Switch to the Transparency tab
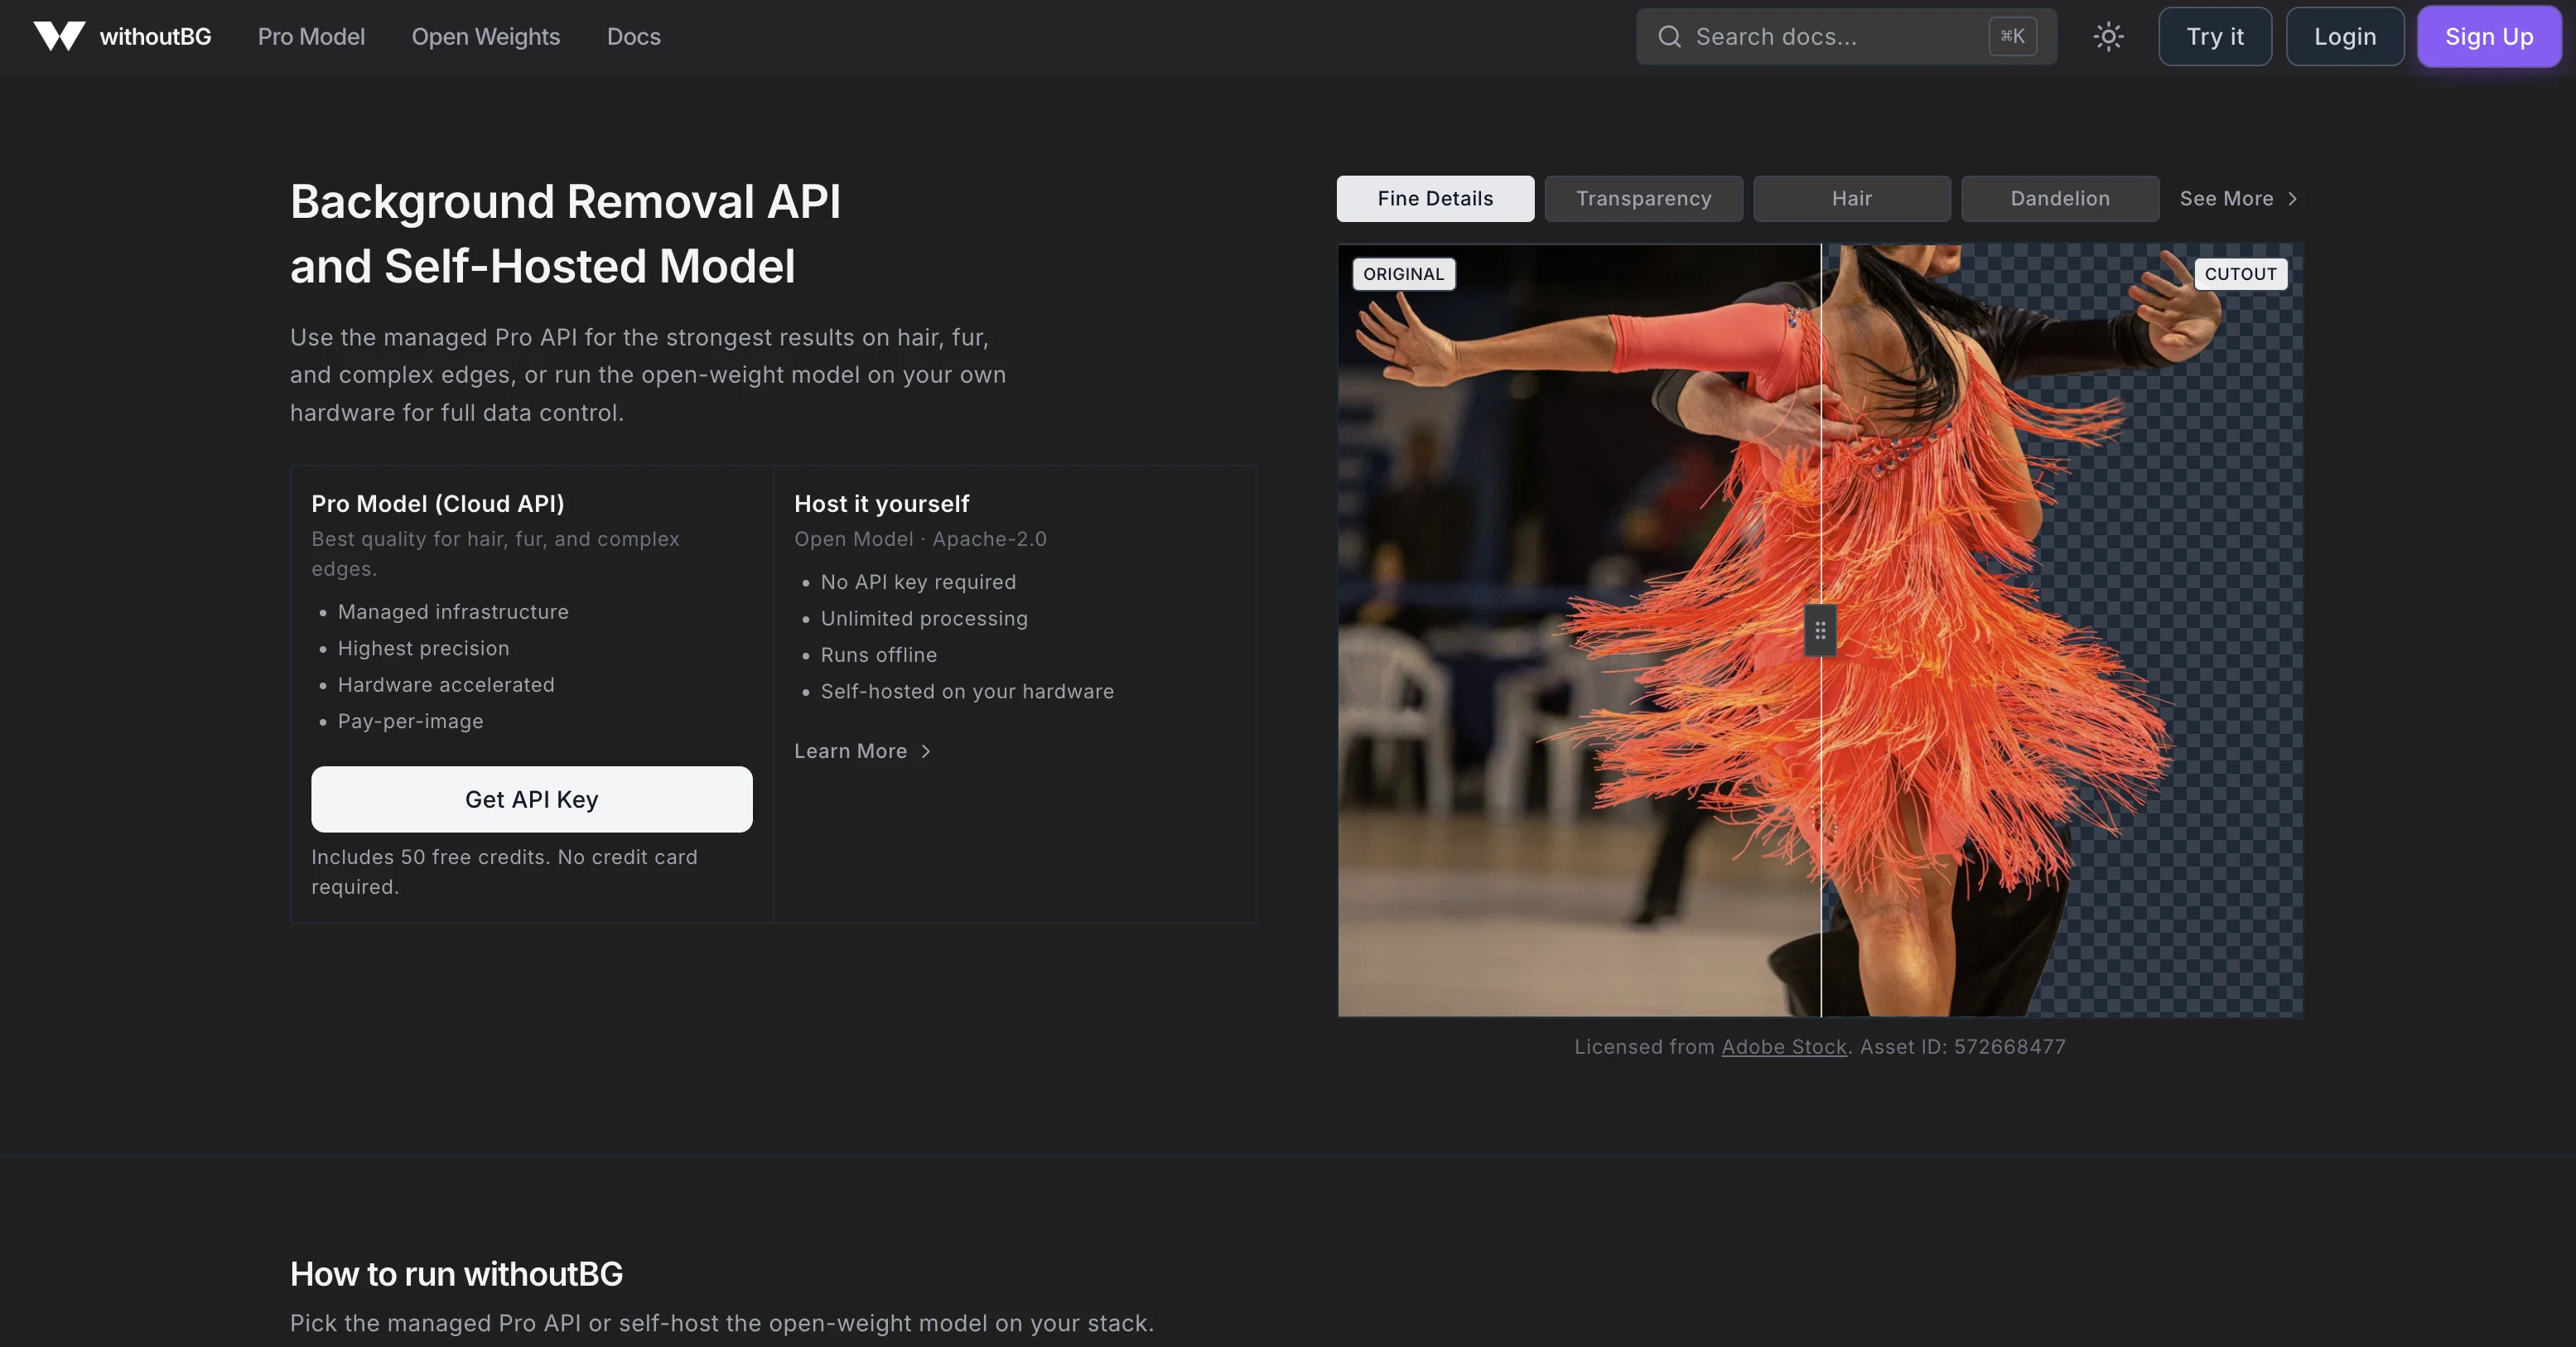 [1644, 199]
